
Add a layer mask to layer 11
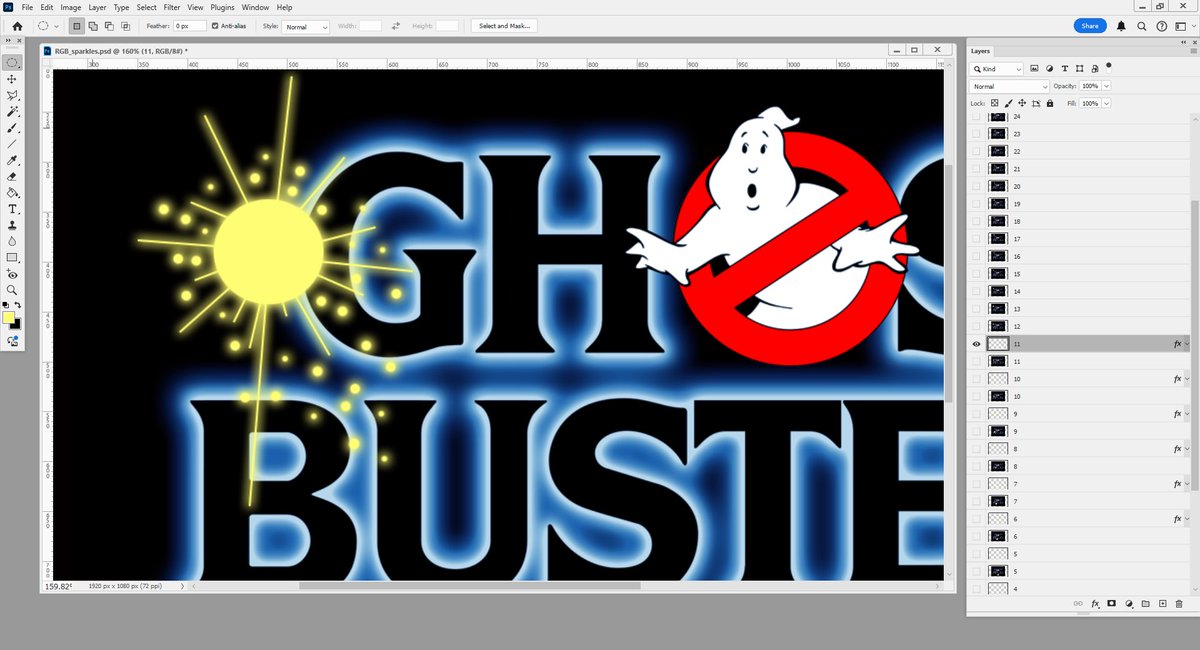tap(1111, 603)
